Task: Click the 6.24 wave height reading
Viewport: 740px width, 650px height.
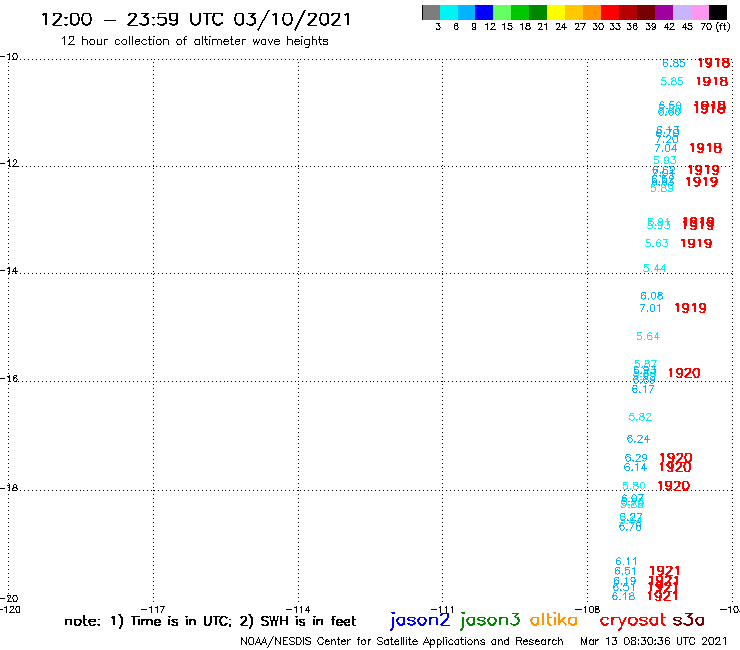Action: pos(638,439)
